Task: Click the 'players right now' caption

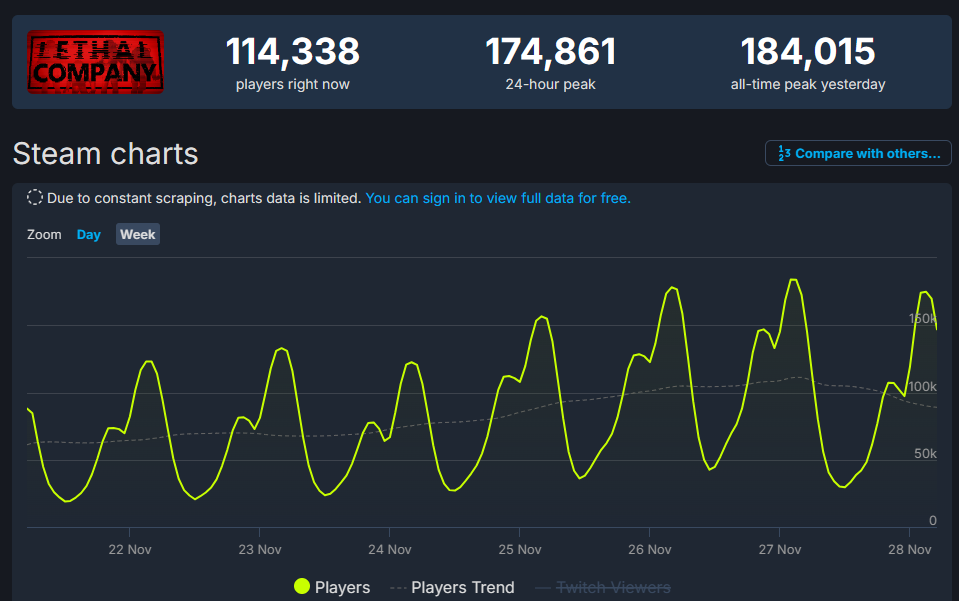Action: 292,84
